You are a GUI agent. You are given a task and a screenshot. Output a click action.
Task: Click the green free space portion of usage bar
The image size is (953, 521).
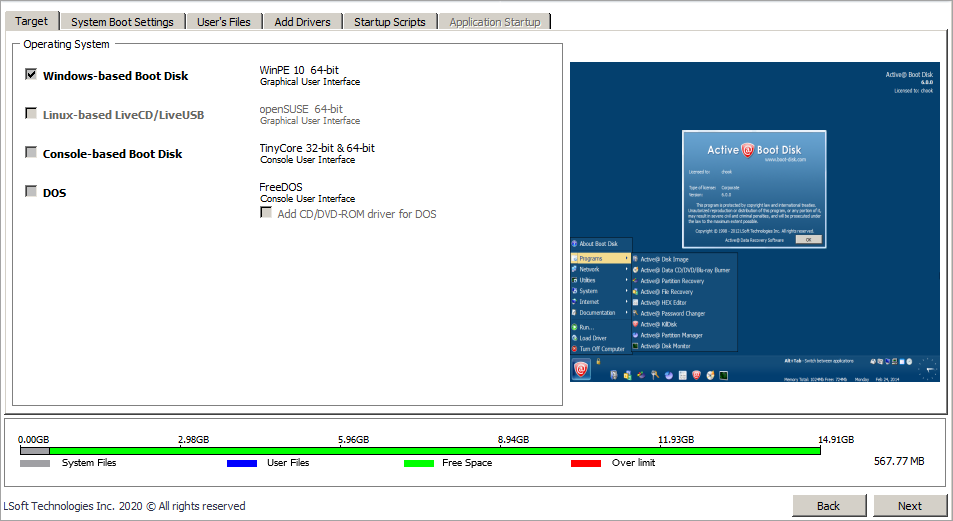[435, 451]
